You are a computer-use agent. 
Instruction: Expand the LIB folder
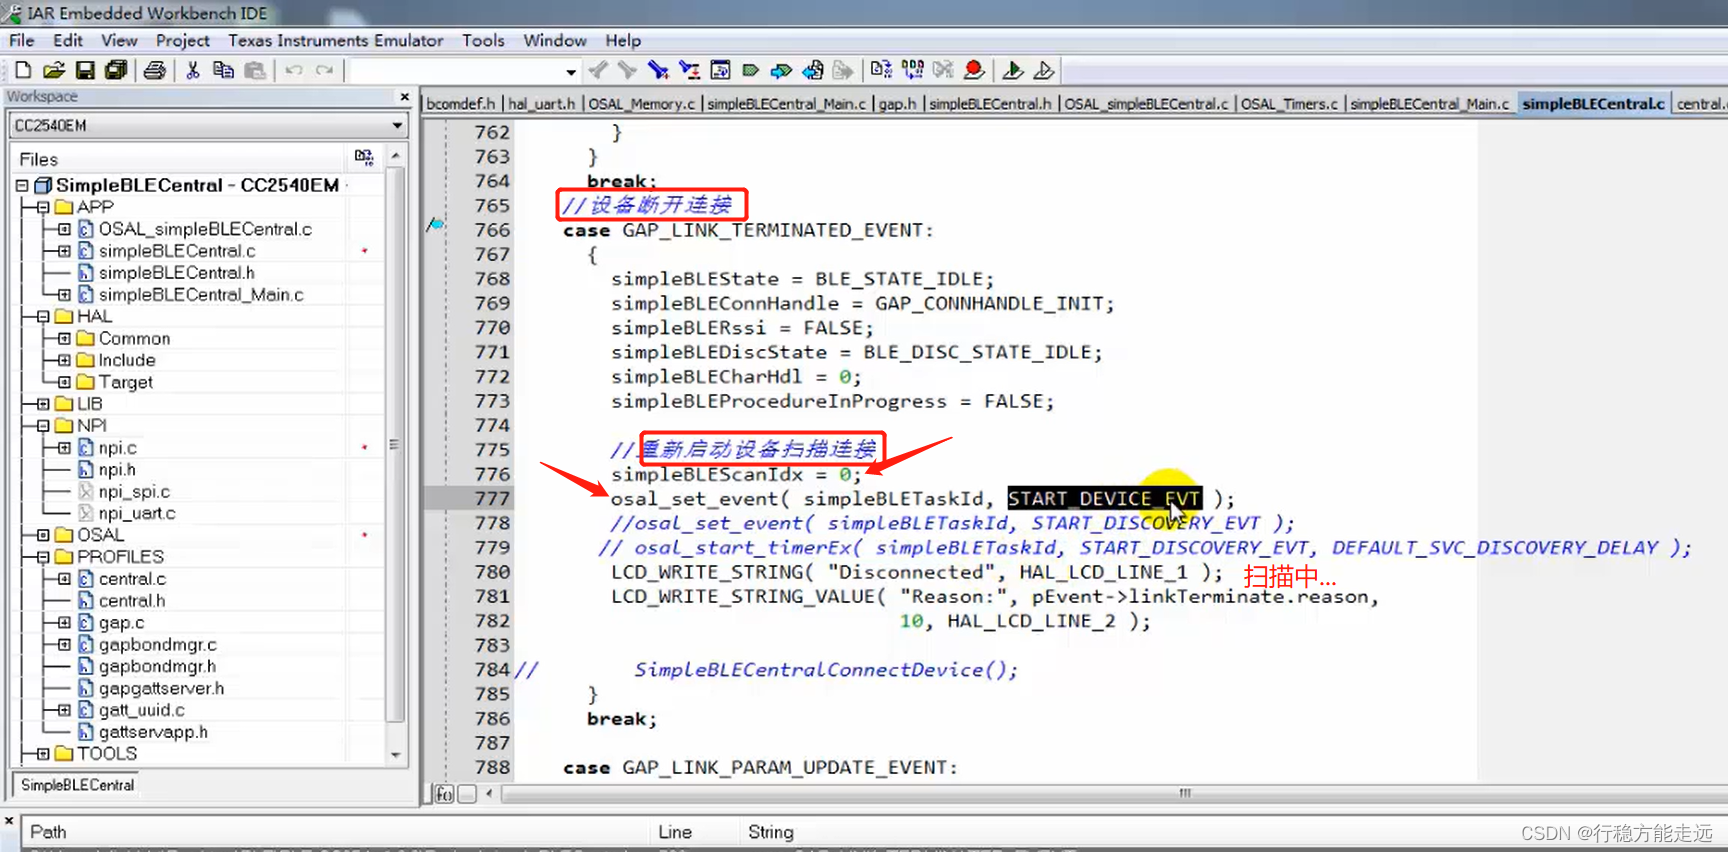(43, 404)
